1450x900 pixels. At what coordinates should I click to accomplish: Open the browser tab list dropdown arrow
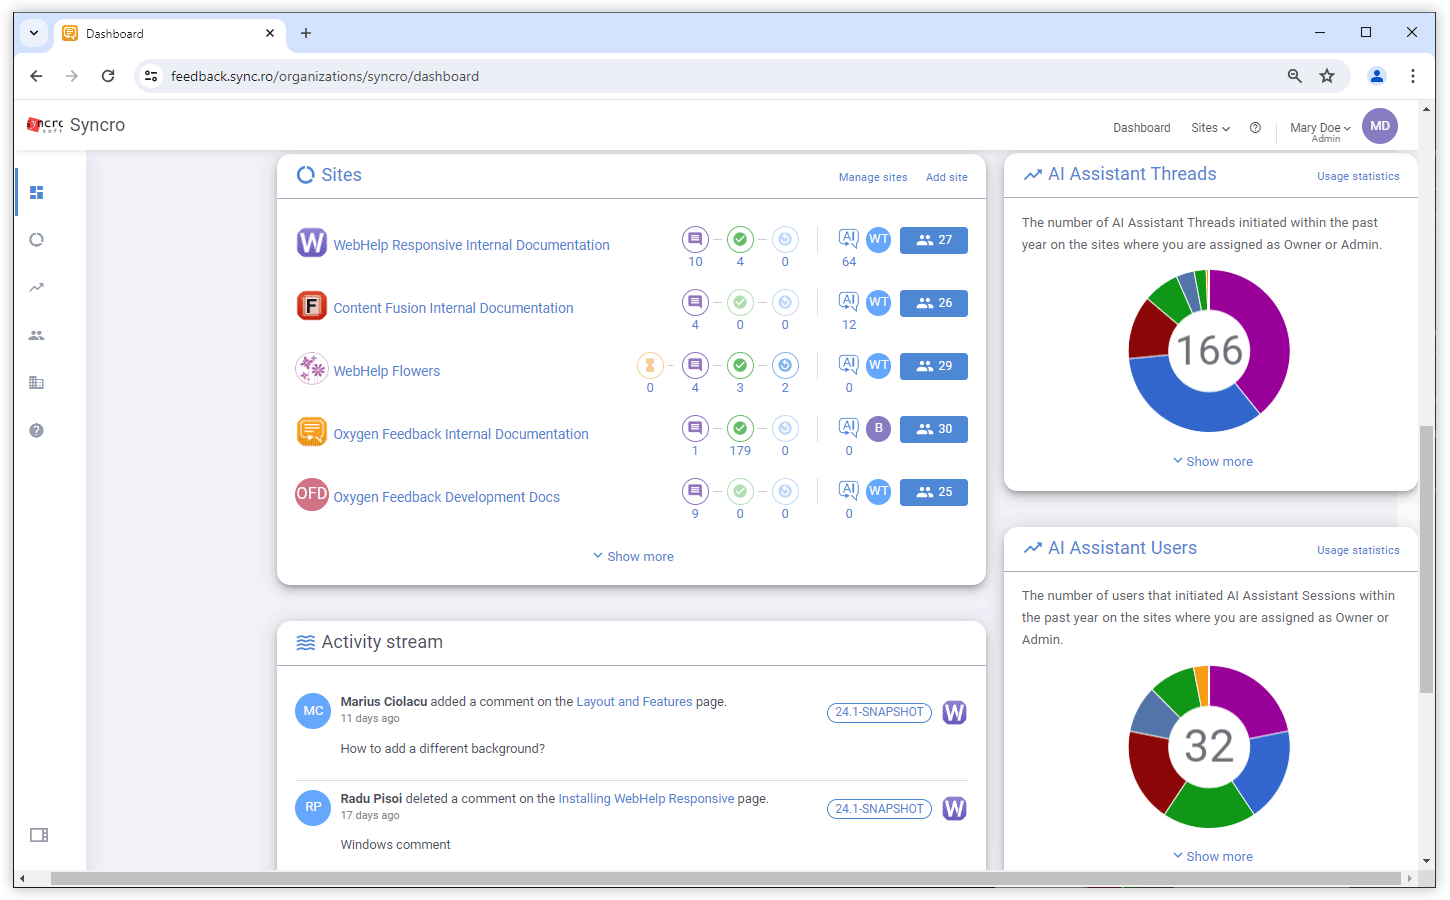click(34, 33)
